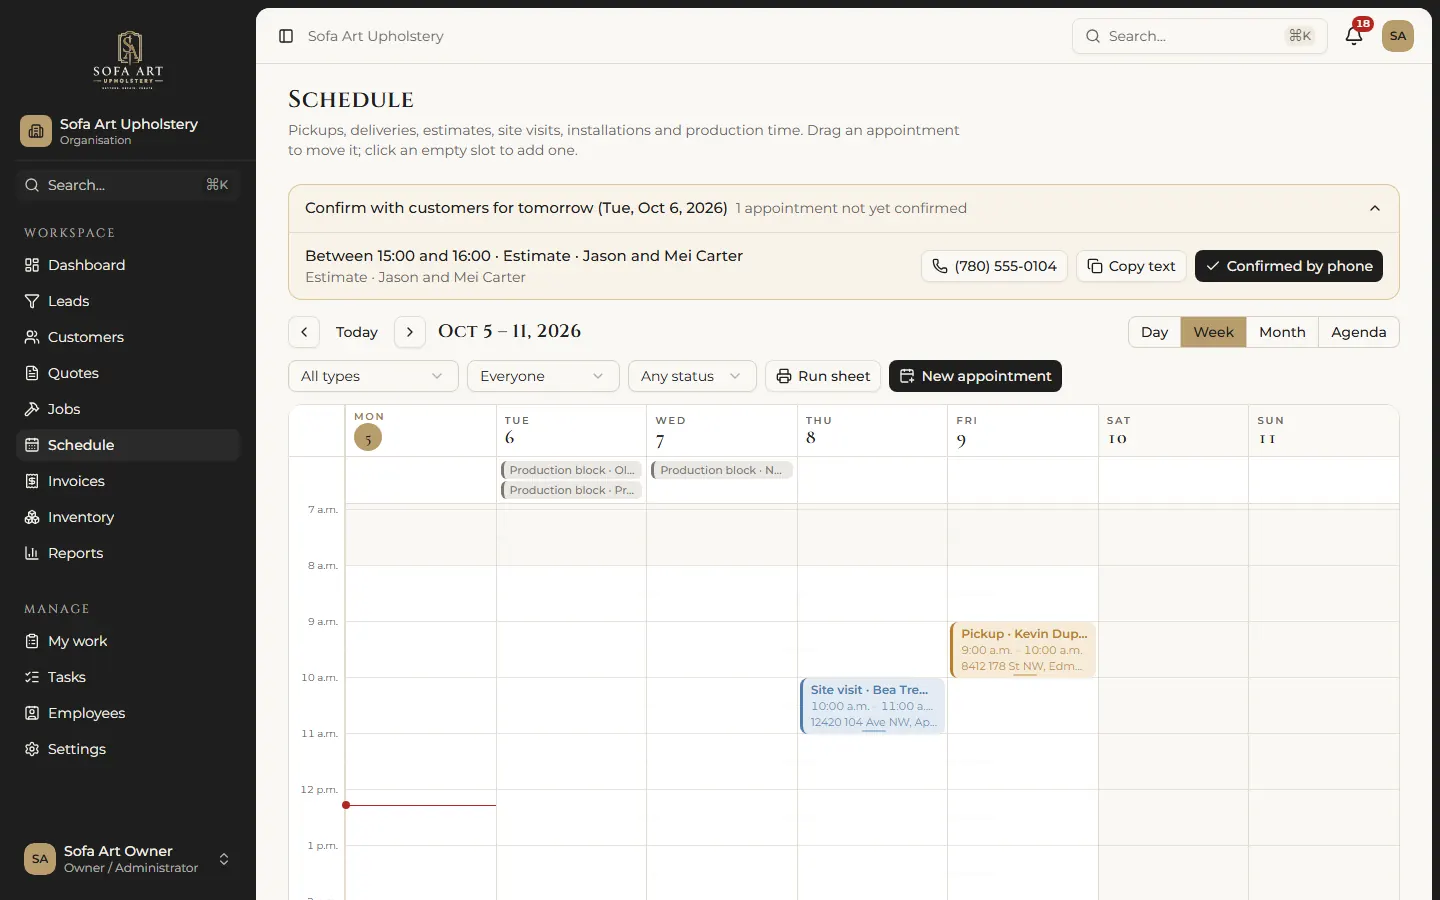
Task: Click the Sofa Art logo
Action: pos(128,60)
